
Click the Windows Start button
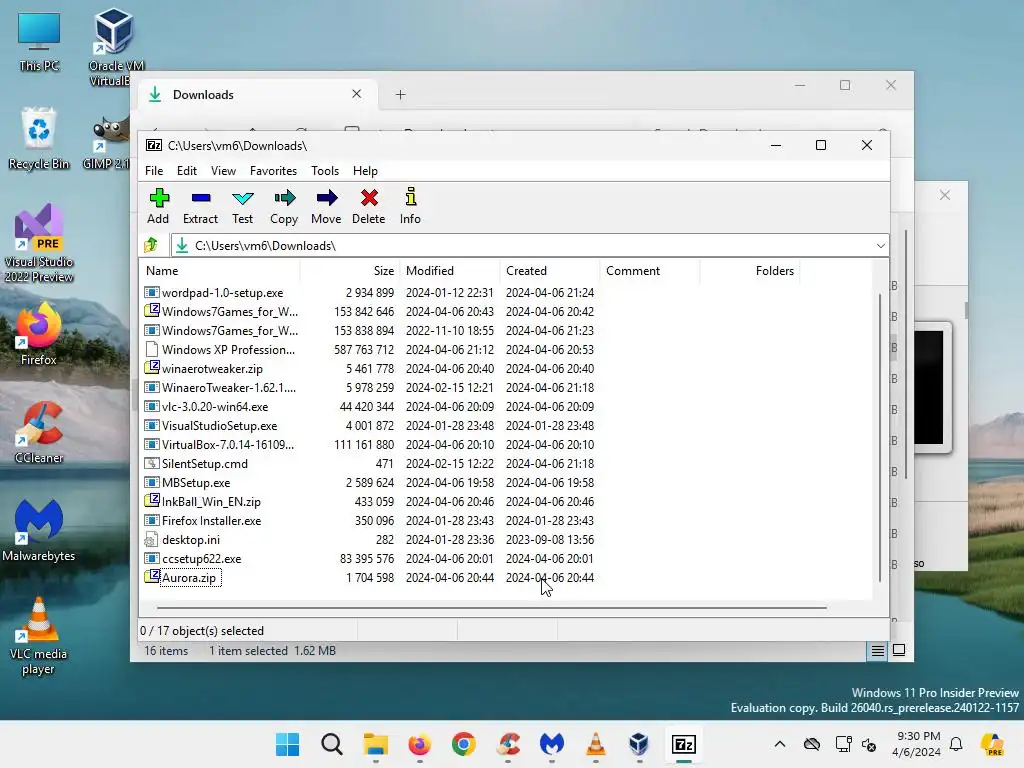(x=287, y=744)
